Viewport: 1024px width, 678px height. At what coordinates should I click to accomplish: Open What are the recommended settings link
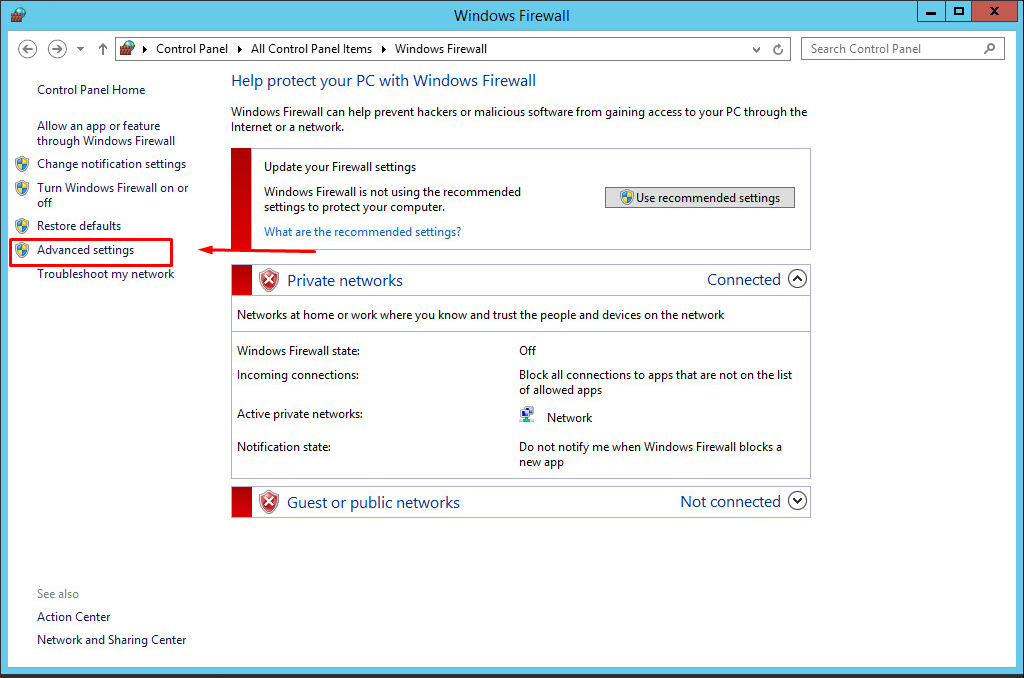[x=362, y=232]
